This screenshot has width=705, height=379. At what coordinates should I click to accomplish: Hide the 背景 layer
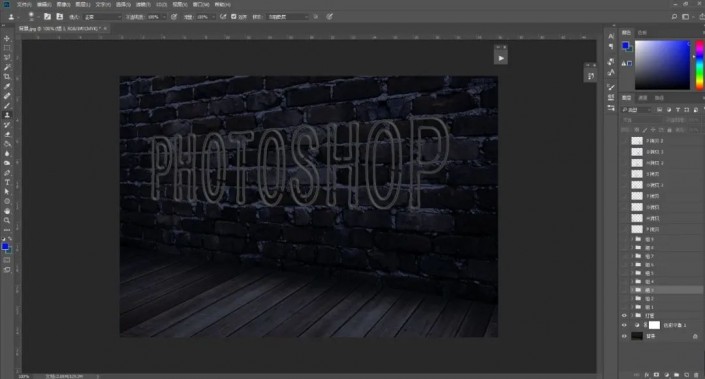pos(624,336)
